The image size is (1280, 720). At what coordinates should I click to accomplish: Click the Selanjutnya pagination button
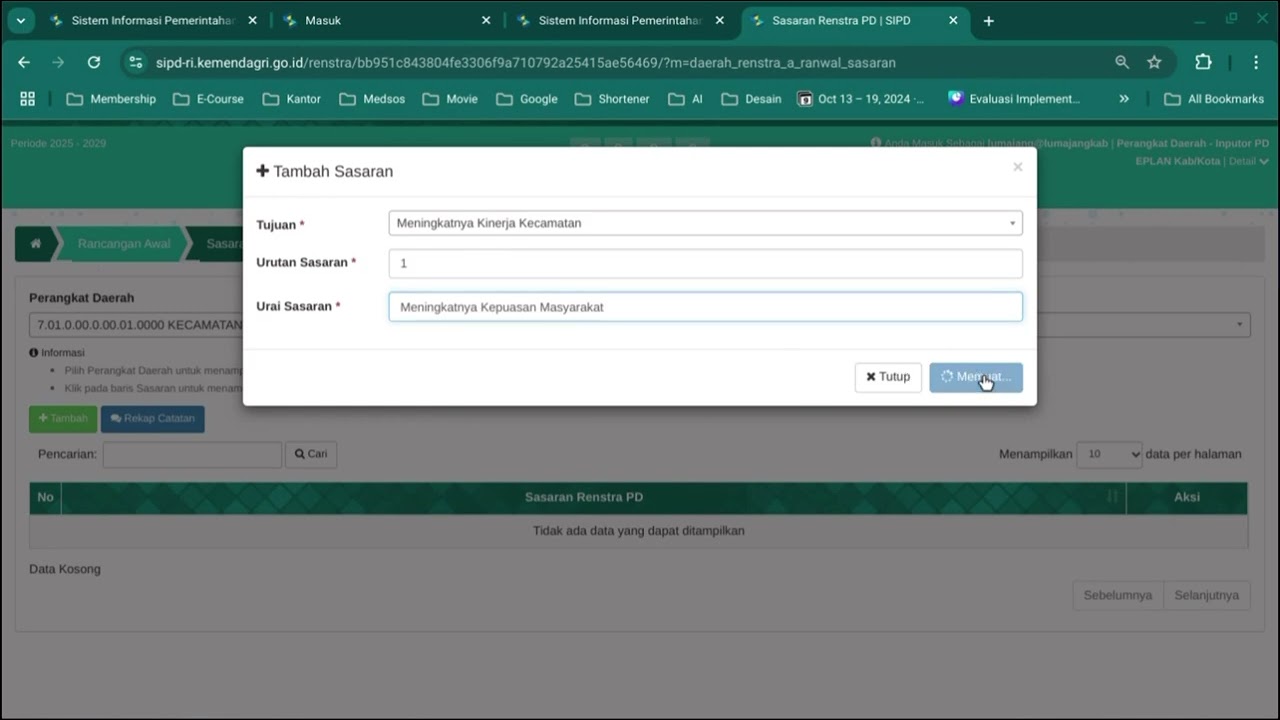click(1207, 595)
